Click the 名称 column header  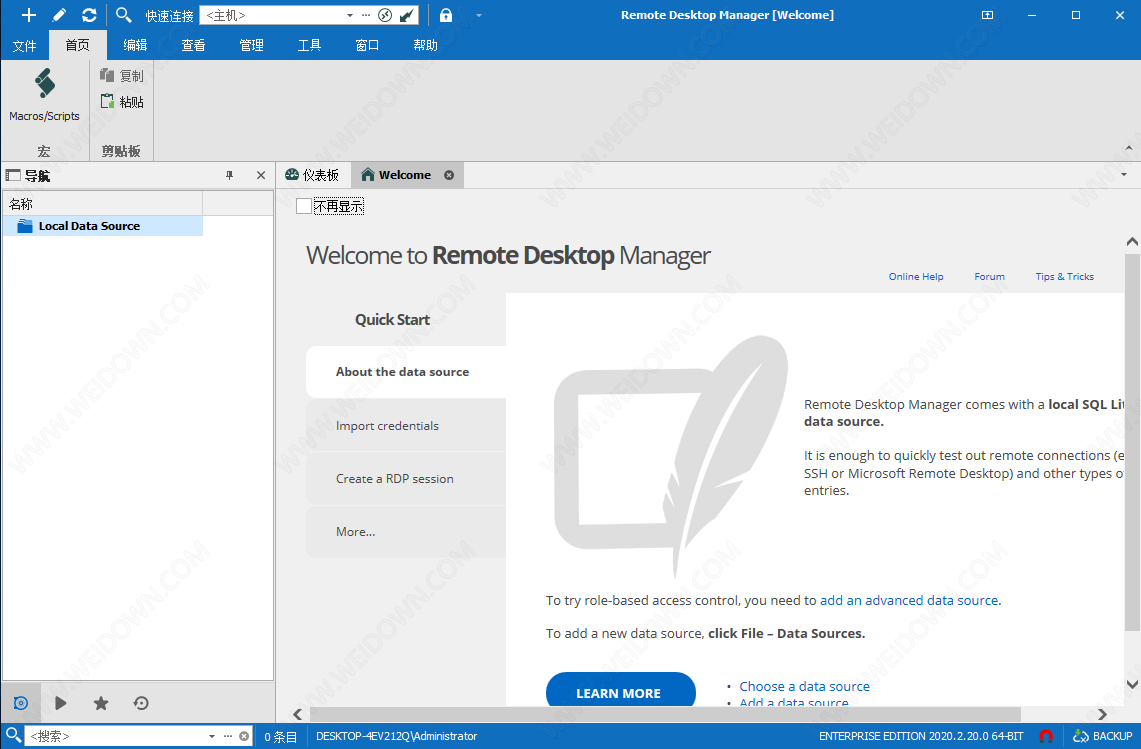pyautogui.click(x=103, y=204)
